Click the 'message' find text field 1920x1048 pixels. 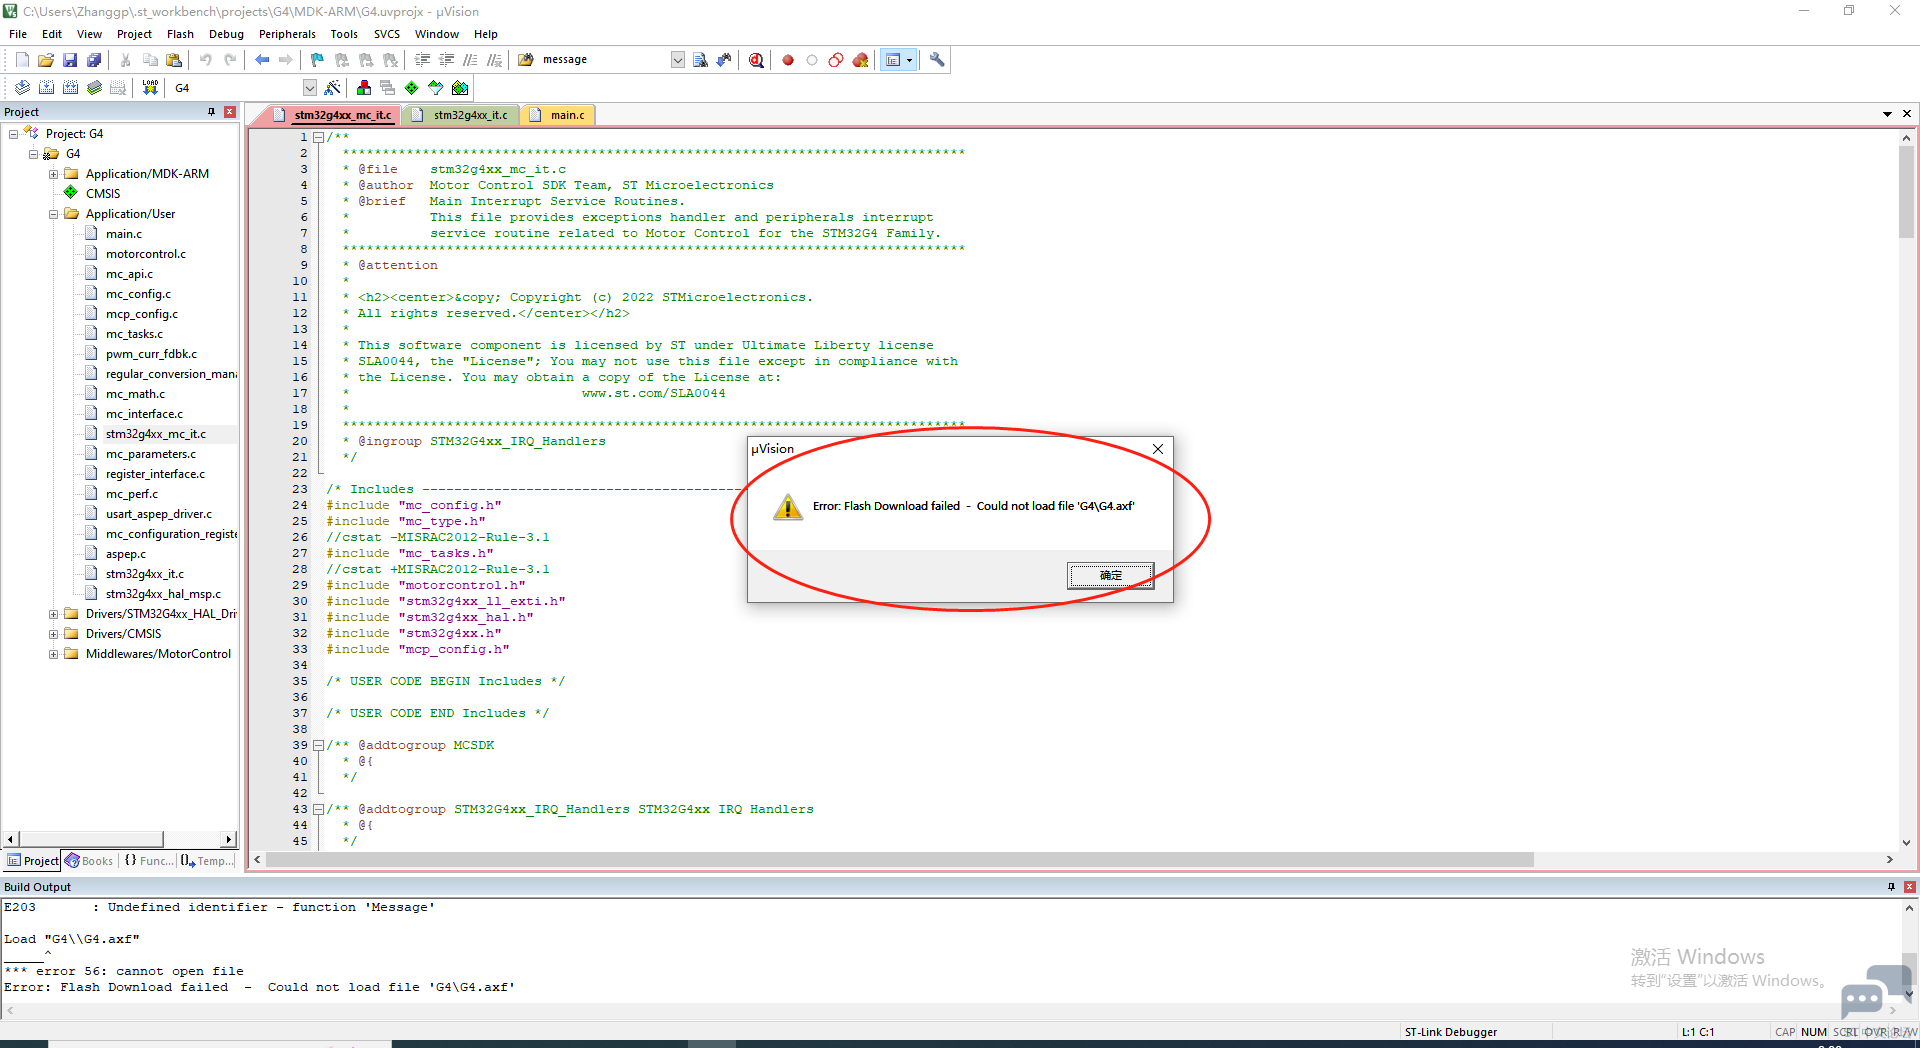click(604, 60)
